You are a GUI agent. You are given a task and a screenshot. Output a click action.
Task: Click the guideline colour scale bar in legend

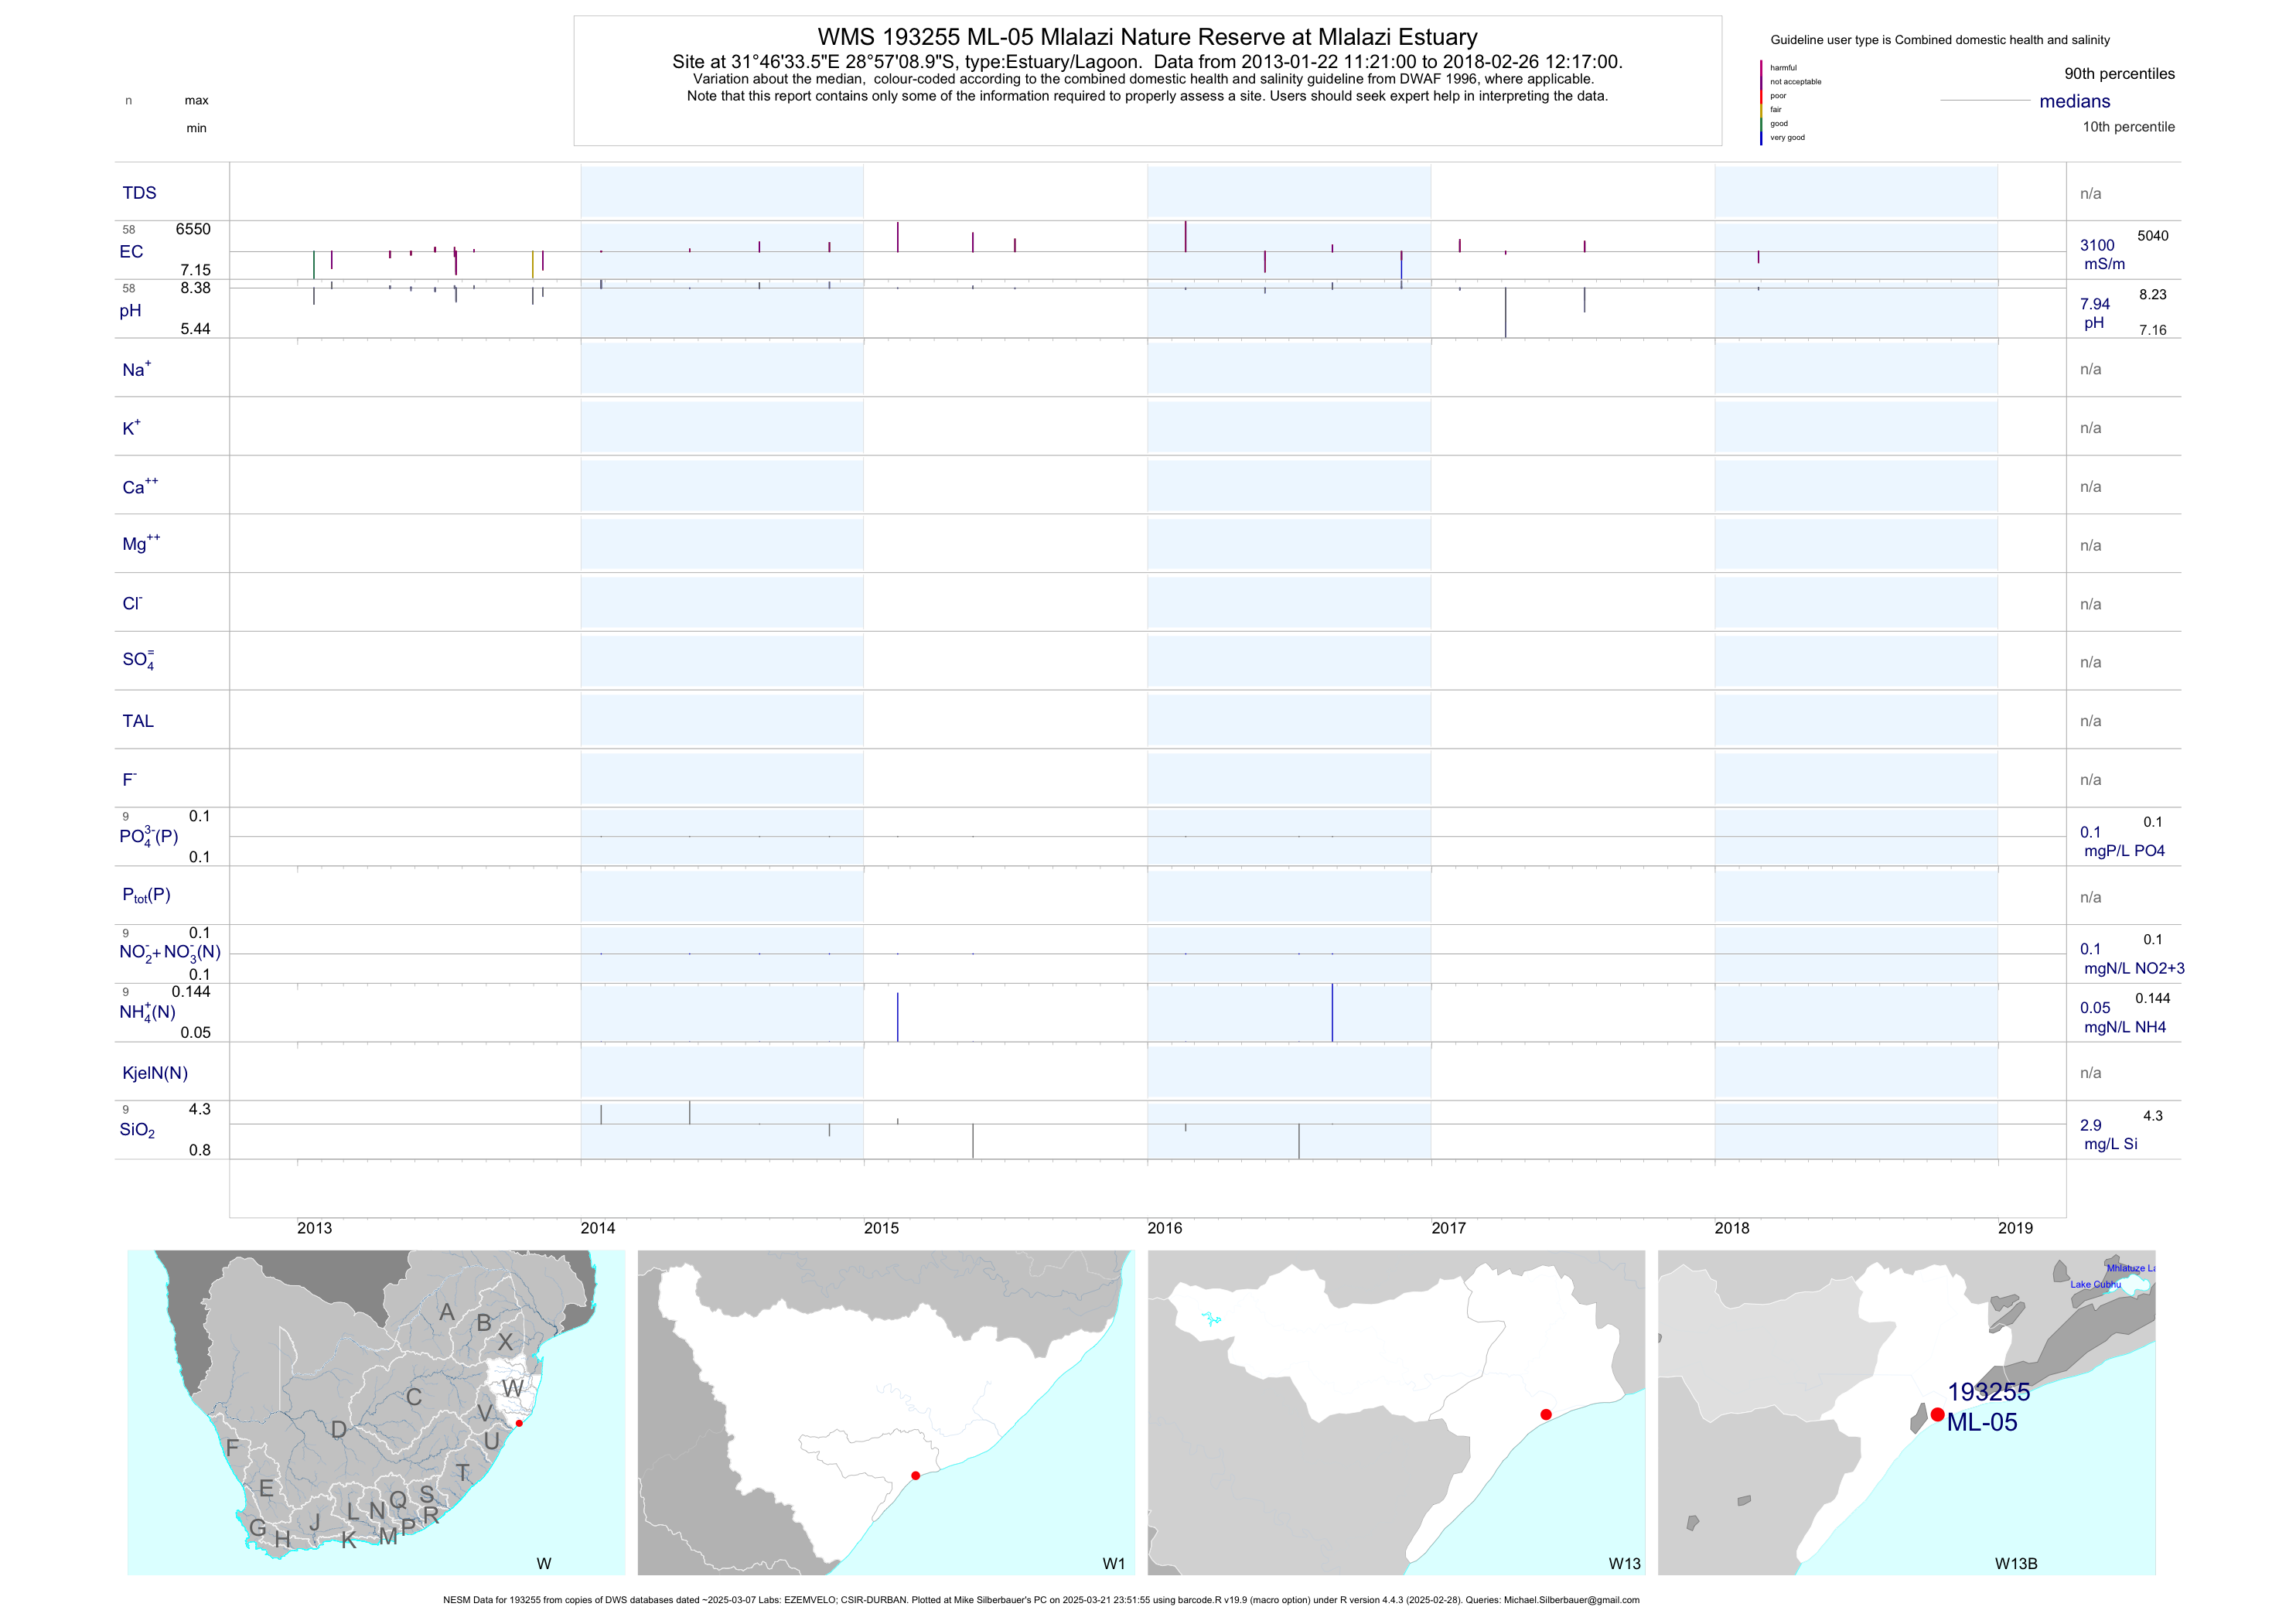tap(1761, 103)
